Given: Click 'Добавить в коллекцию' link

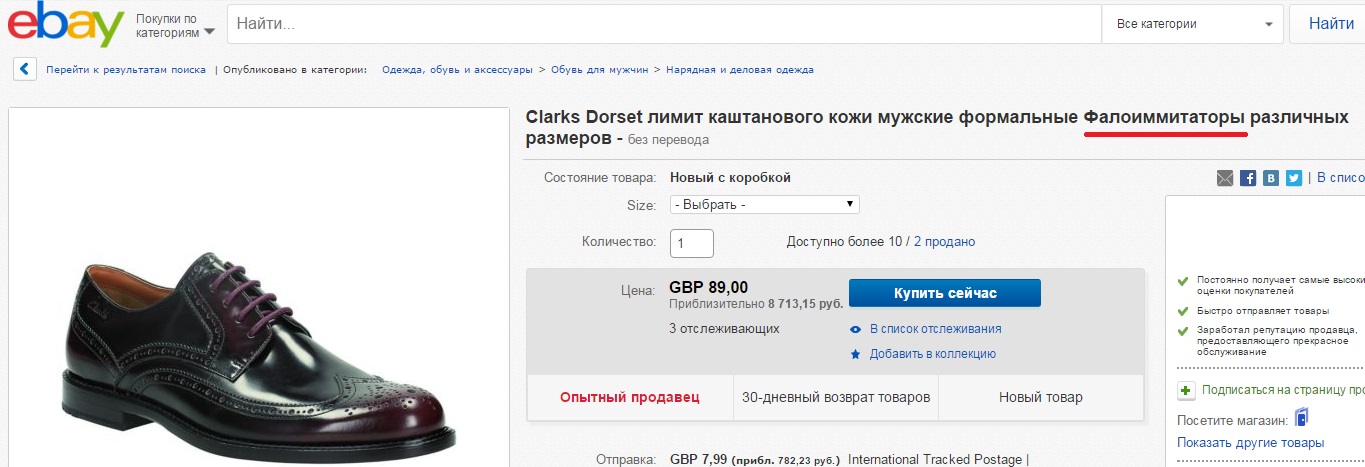Looking at the screenshot, I should (x=932, y=354).
